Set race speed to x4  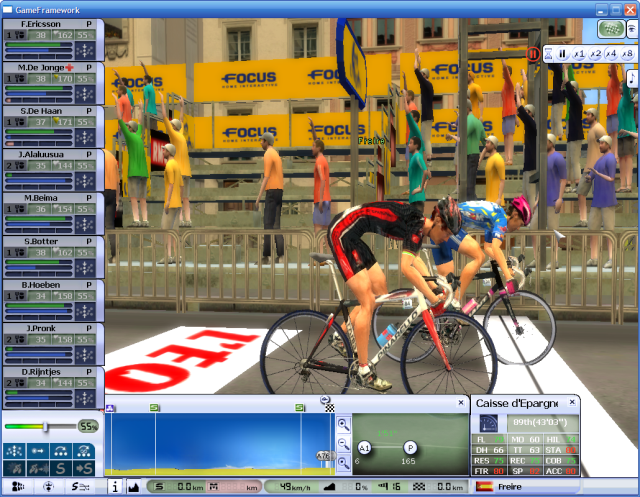611,54
